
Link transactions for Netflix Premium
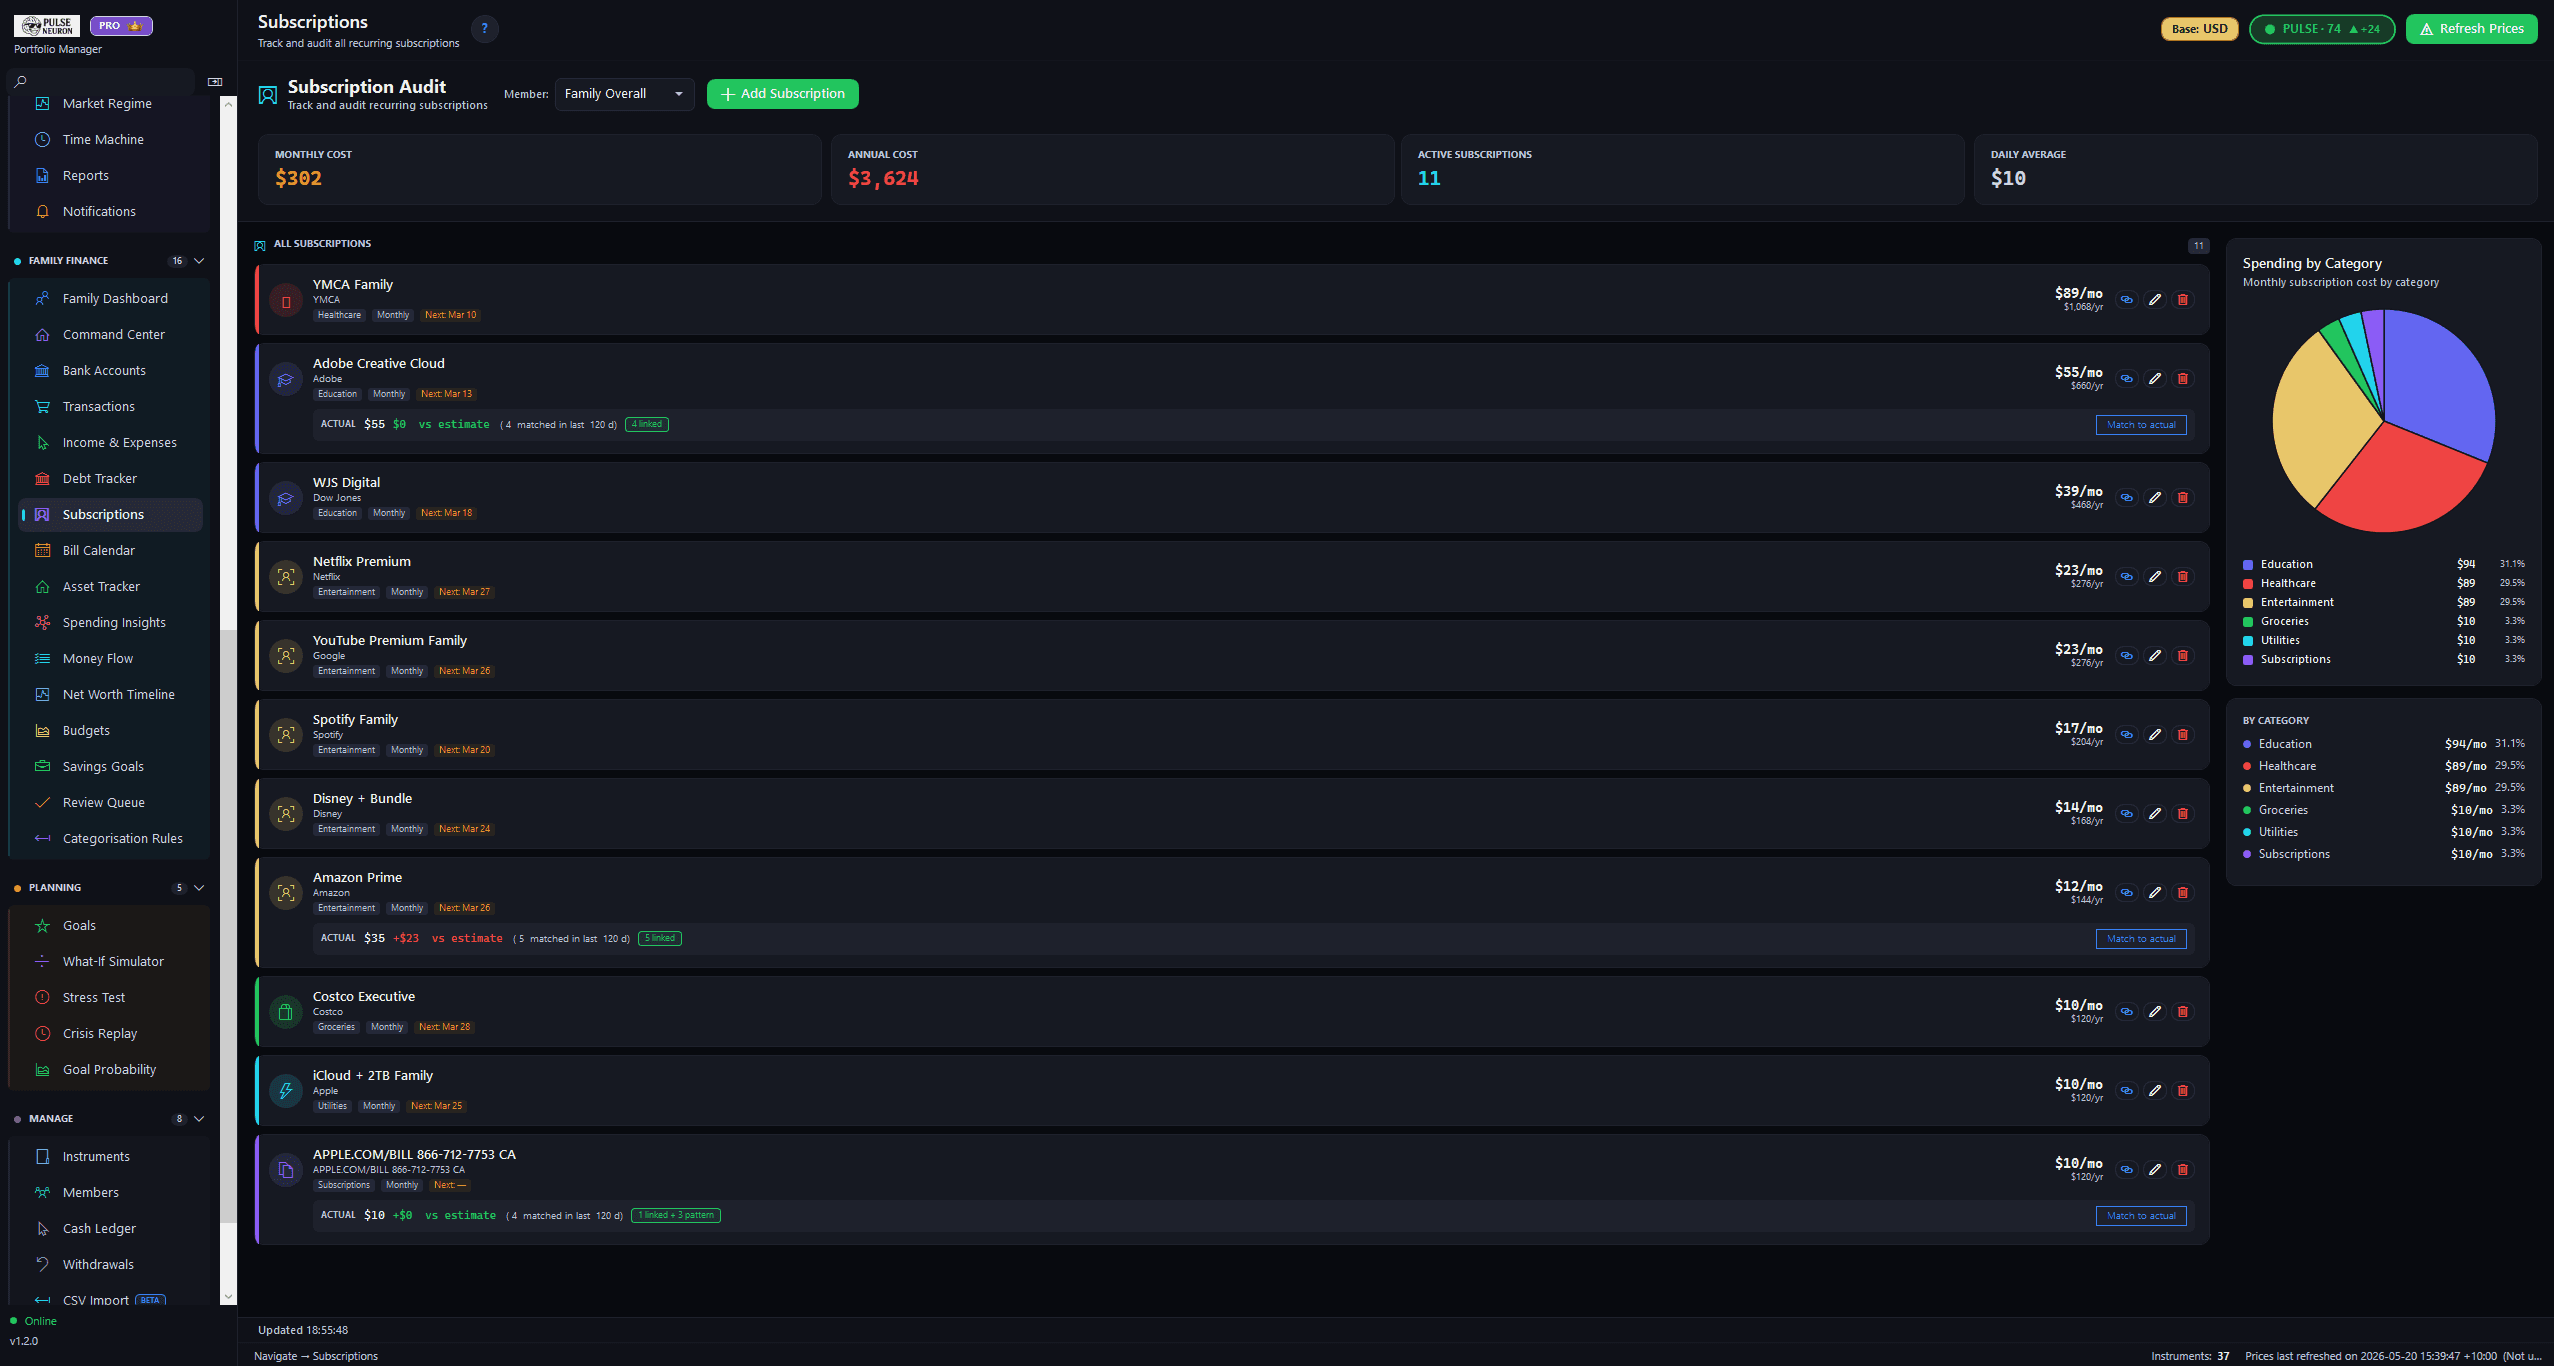tap(2127, 577)
